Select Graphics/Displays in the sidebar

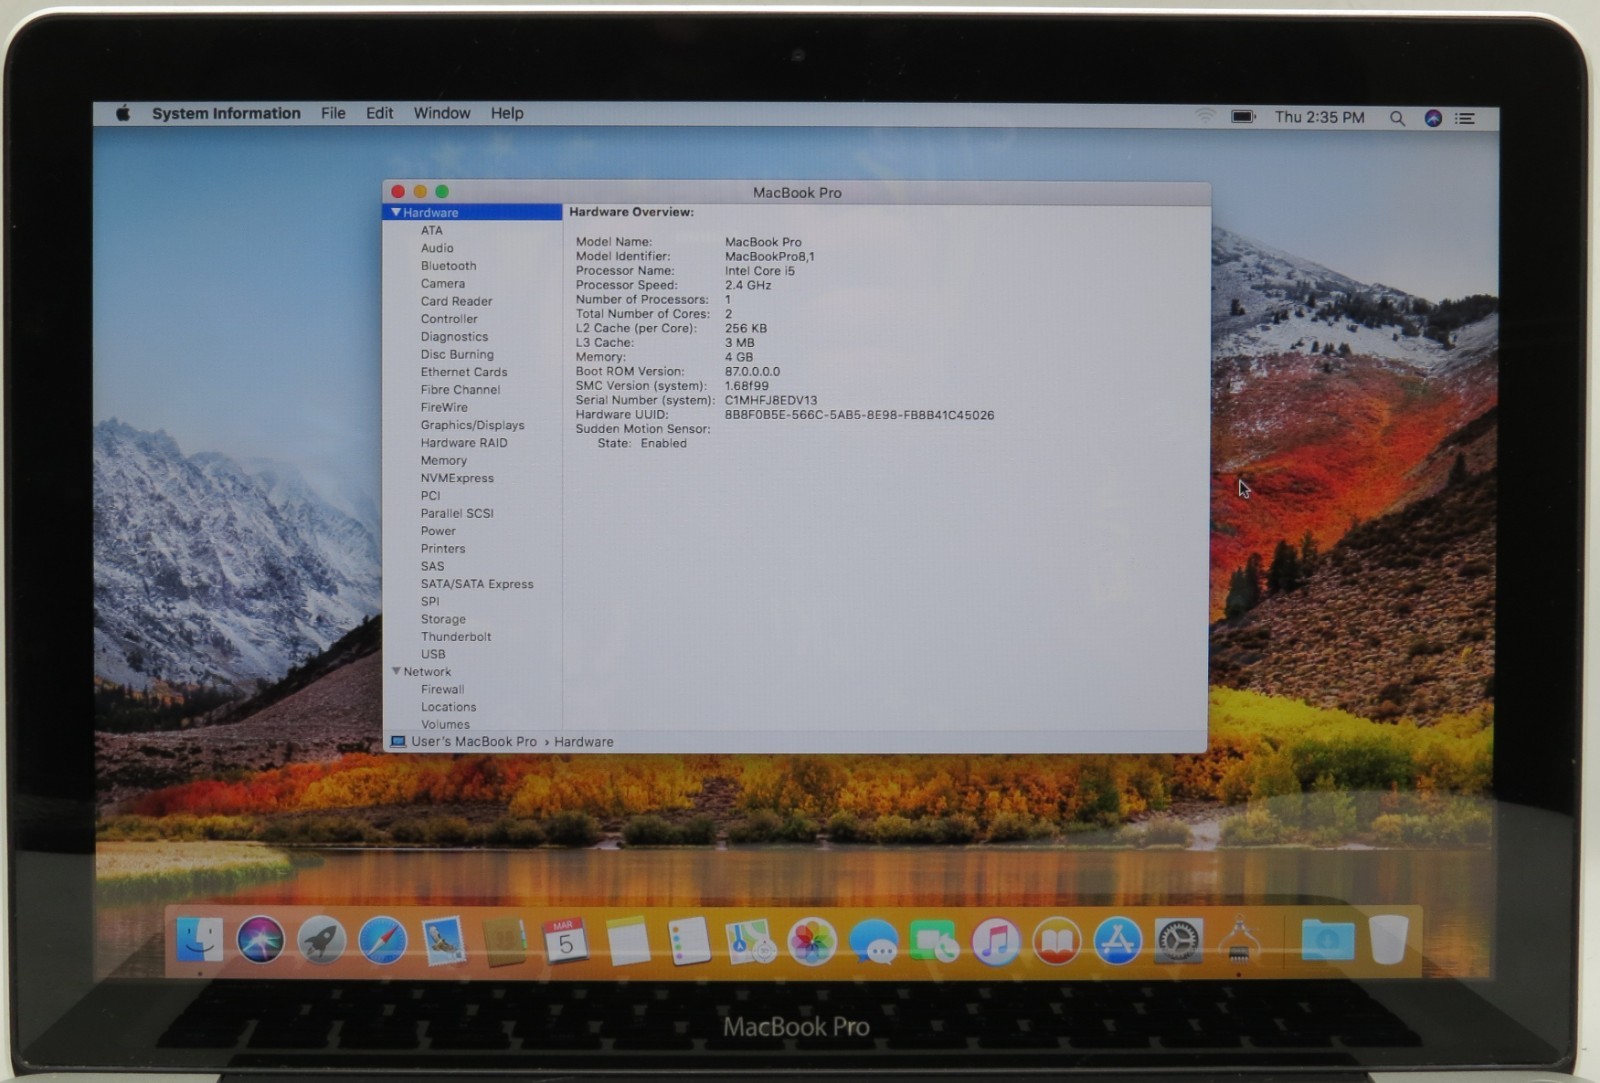[472, 425]
